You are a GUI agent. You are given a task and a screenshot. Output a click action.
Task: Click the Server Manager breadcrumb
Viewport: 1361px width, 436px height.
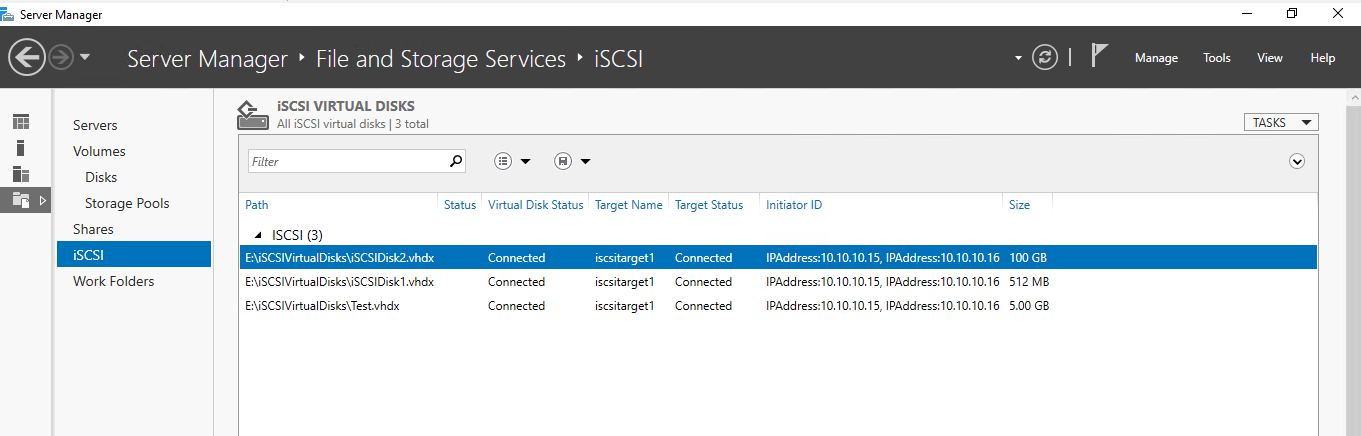pyautogui.click(x=207, y=59)
